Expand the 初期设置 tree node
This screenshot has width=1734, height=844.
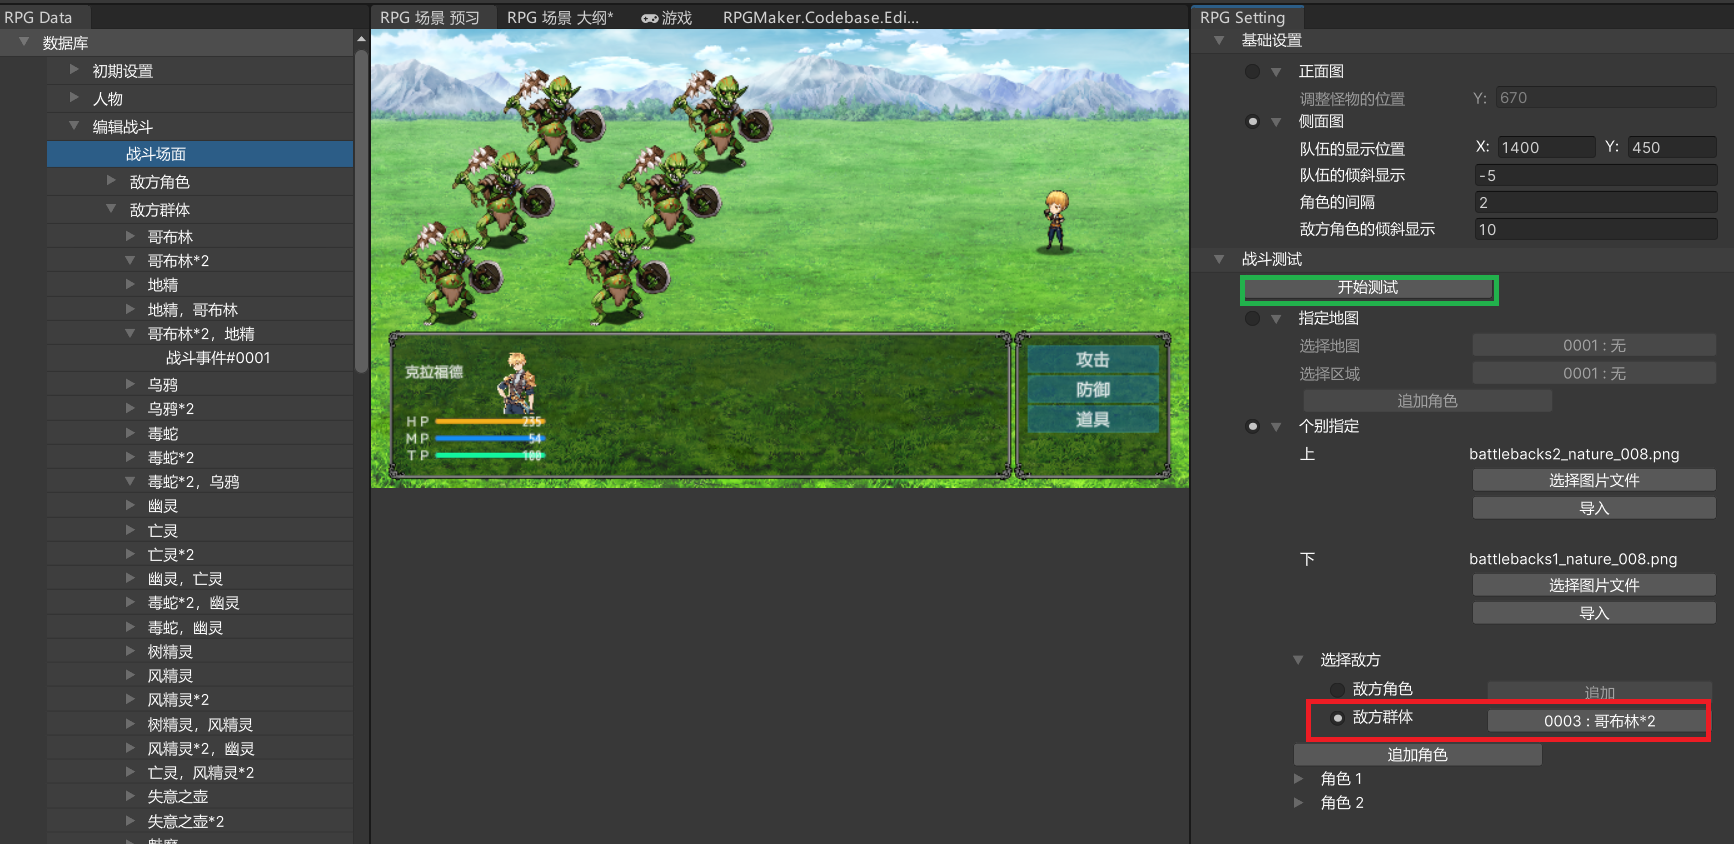(74, 70)
